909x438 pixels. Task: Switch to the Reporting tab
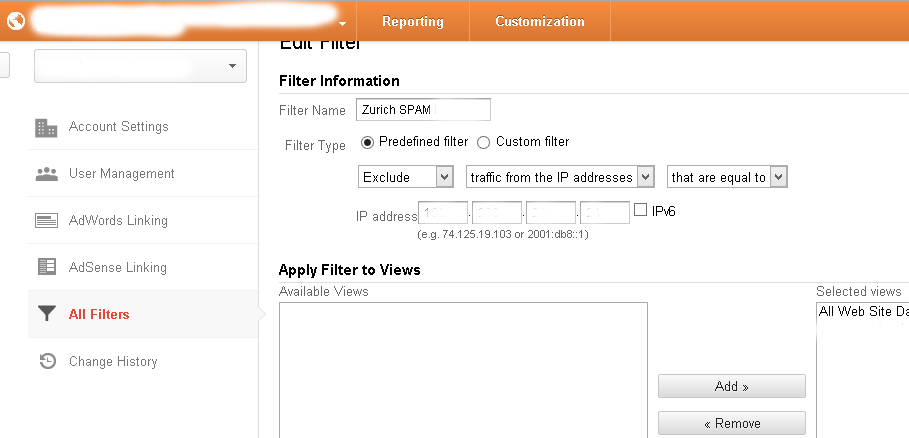413,21
